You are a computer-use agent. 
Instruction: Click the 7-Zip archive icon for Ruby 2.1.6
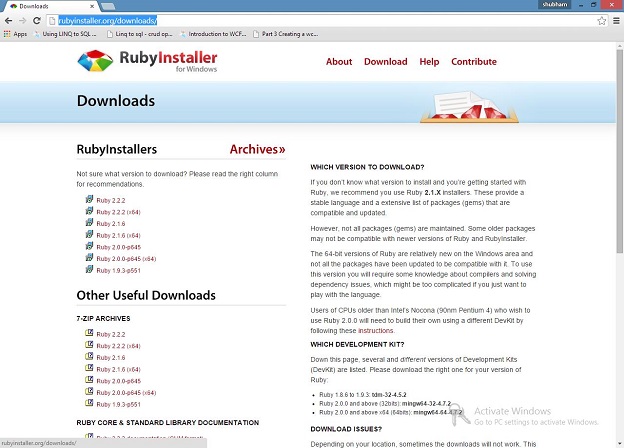click(89, 356)
